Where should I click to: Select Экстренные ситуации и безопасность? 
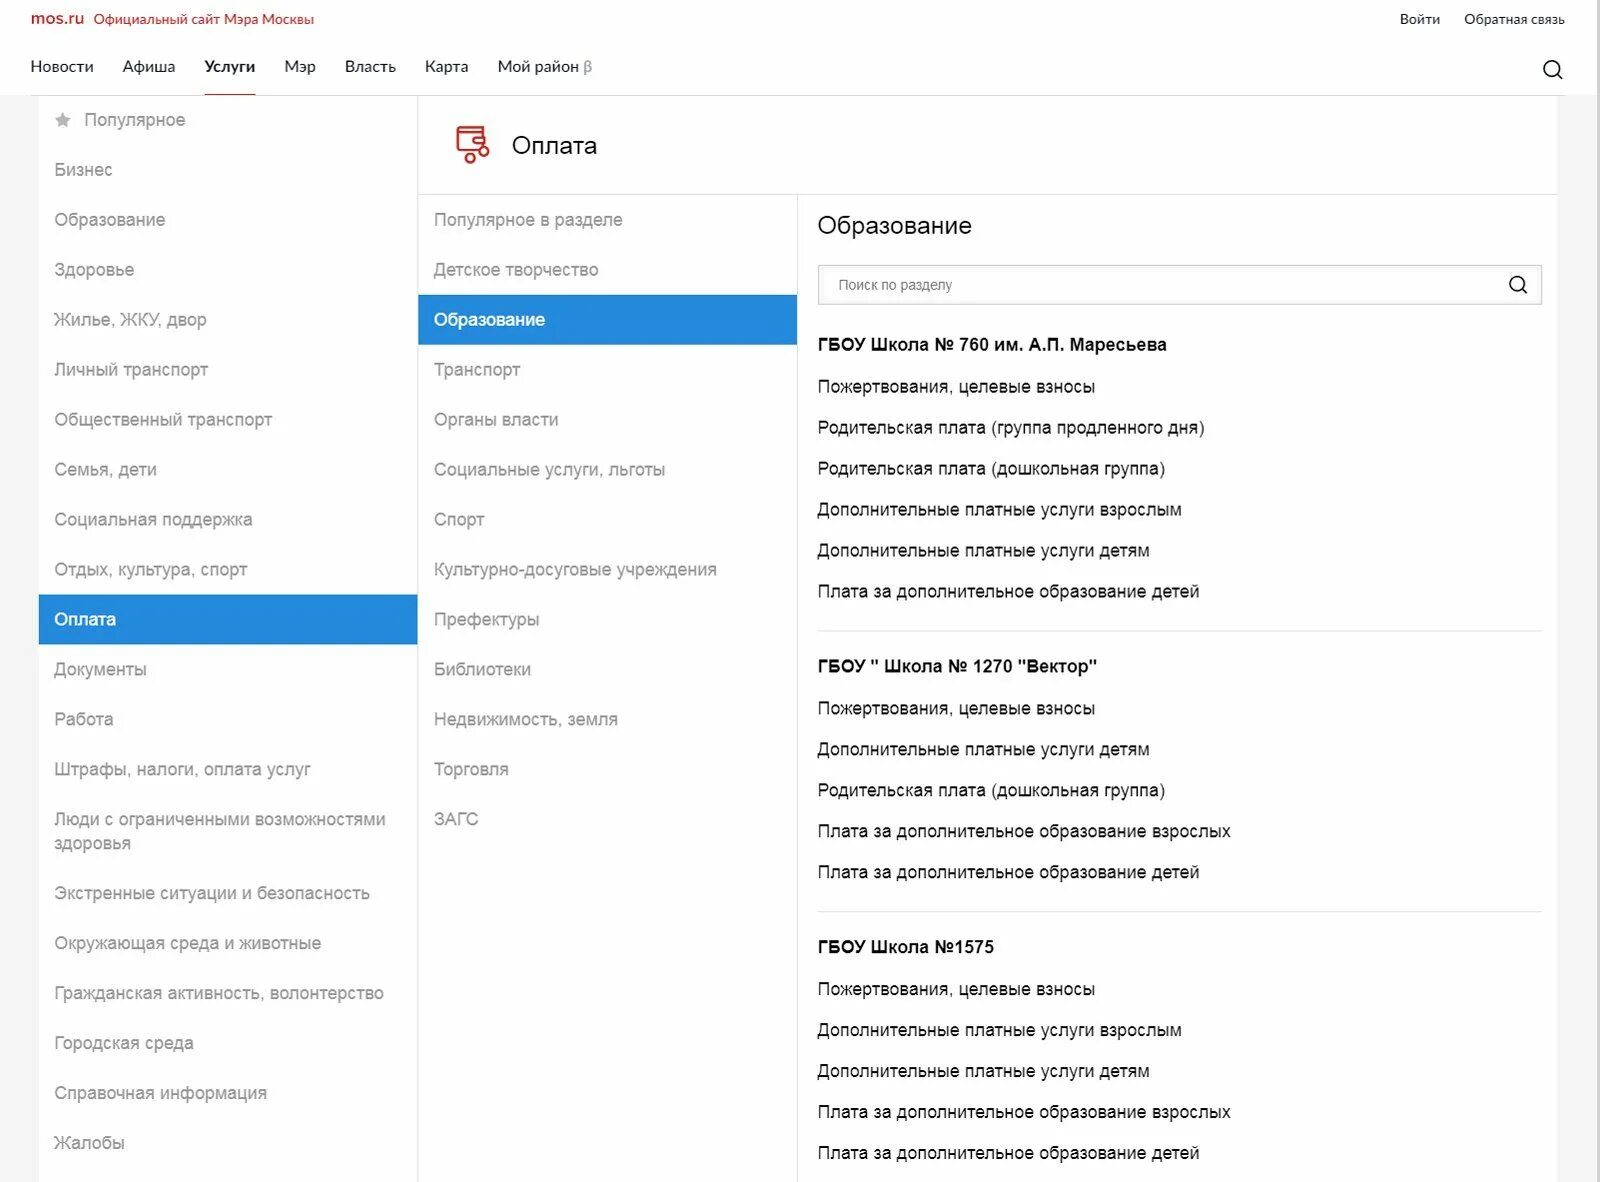click(228, 893)
